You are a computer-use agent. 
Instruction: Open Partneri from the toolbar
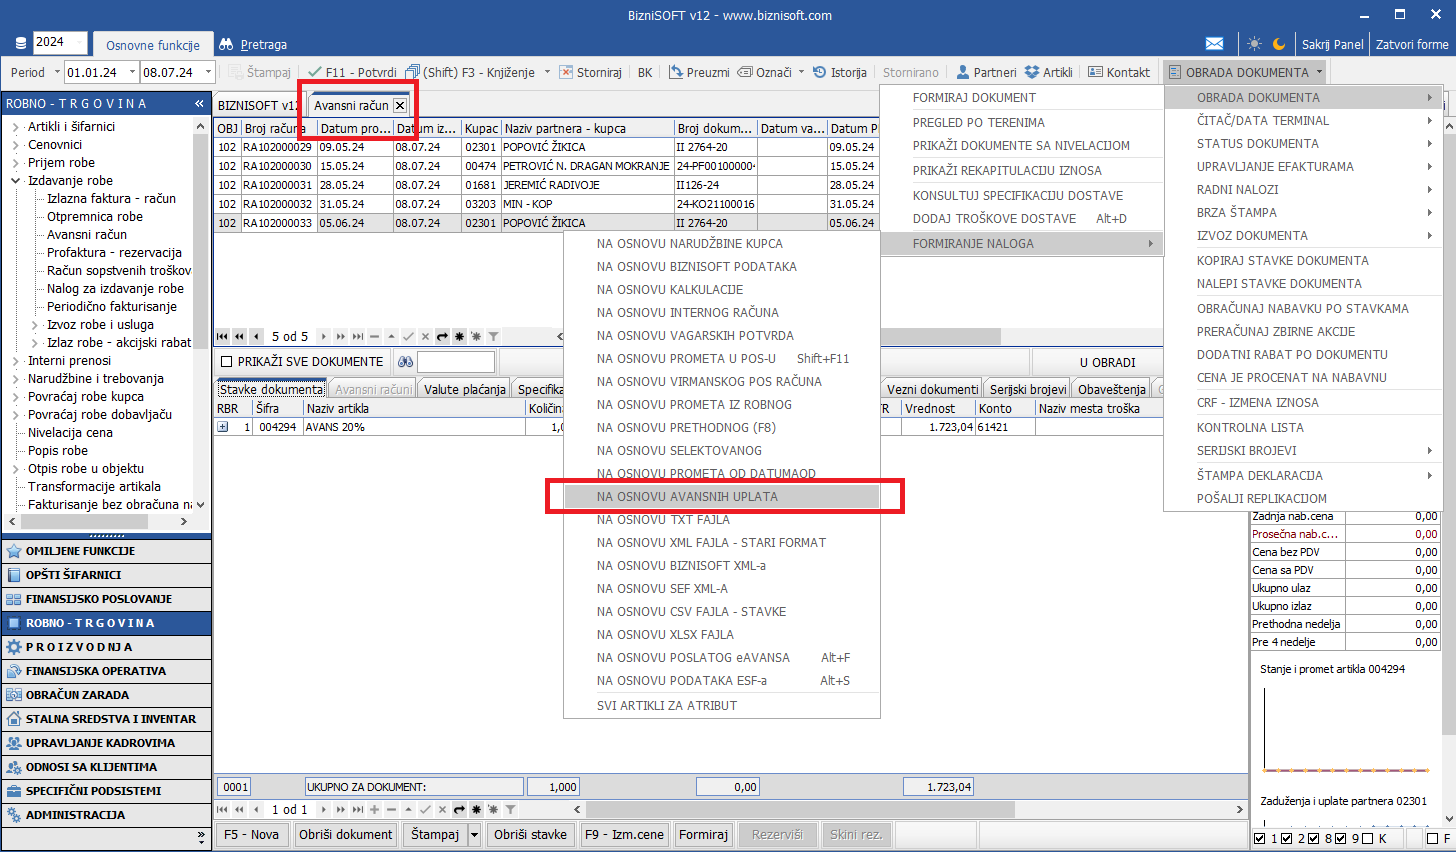tap(986, 72)
